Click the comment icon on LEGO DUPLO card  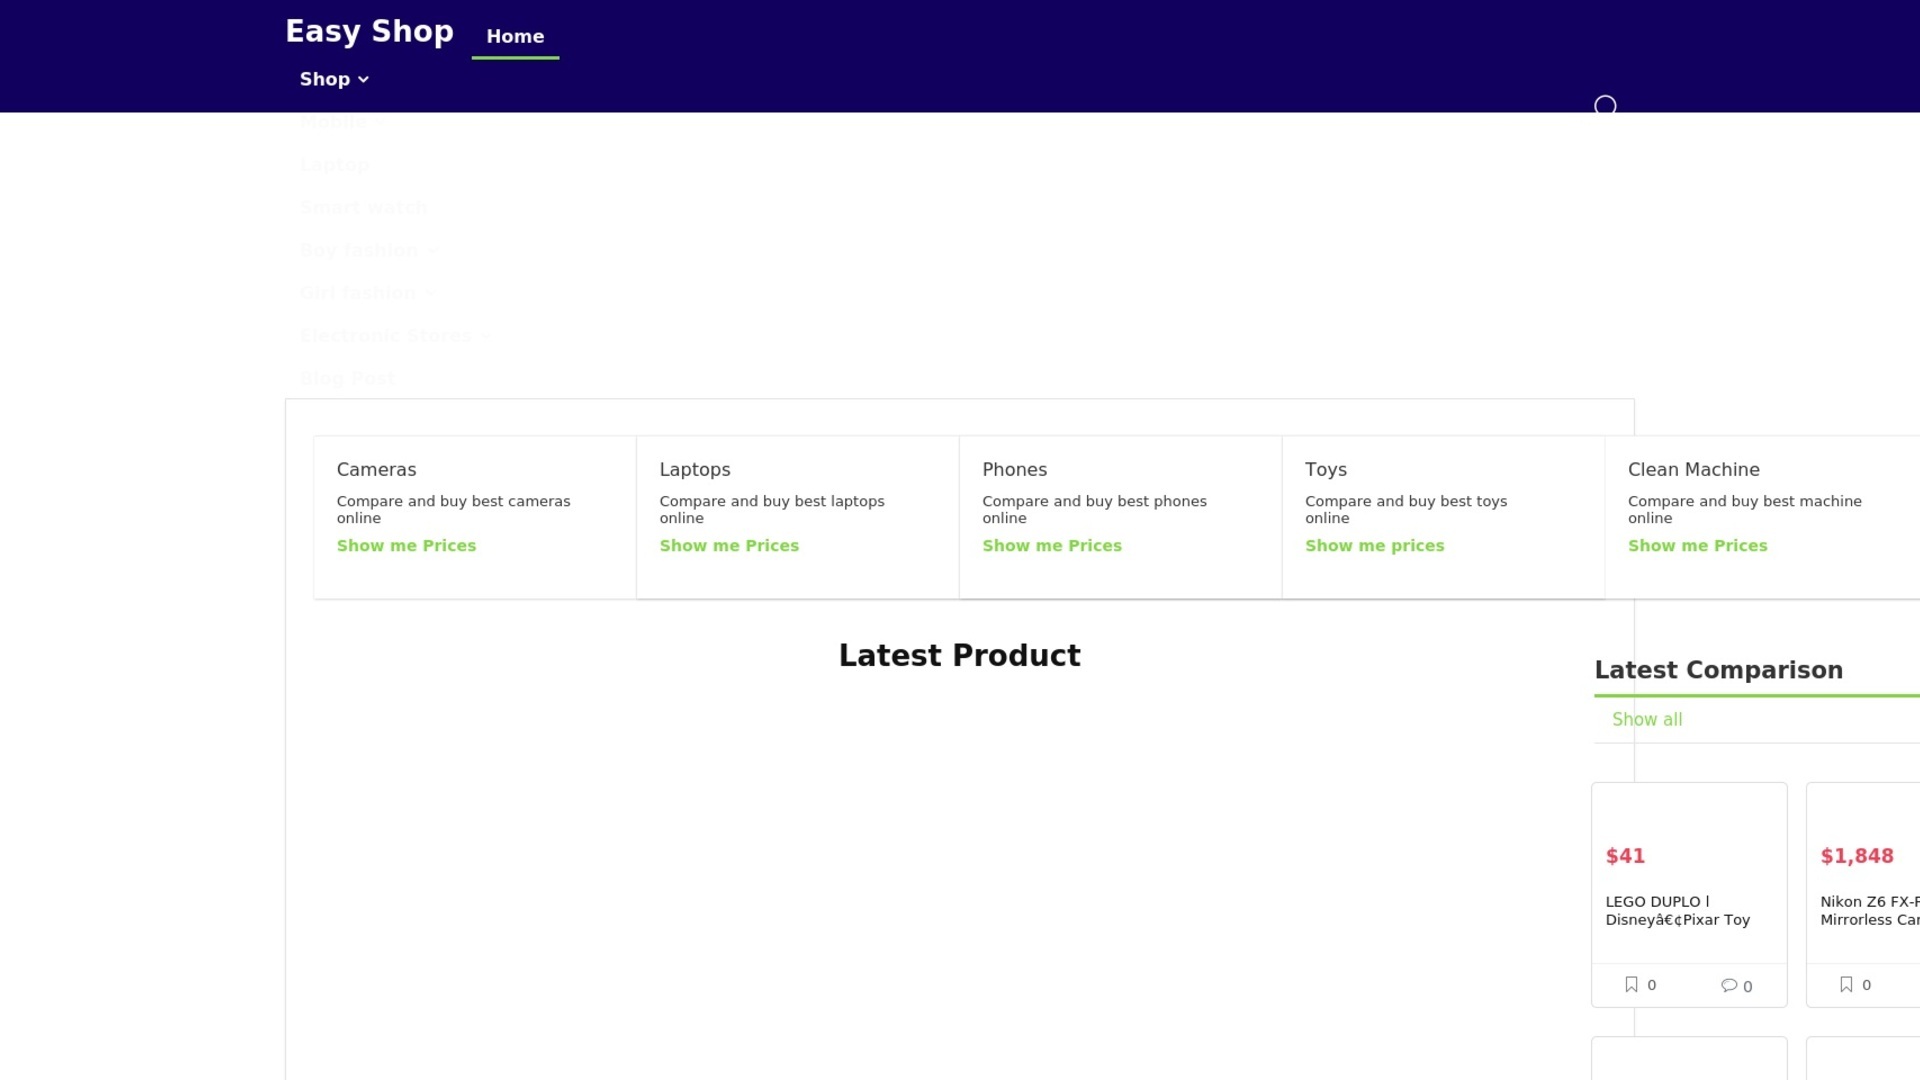click(1729, 986)
